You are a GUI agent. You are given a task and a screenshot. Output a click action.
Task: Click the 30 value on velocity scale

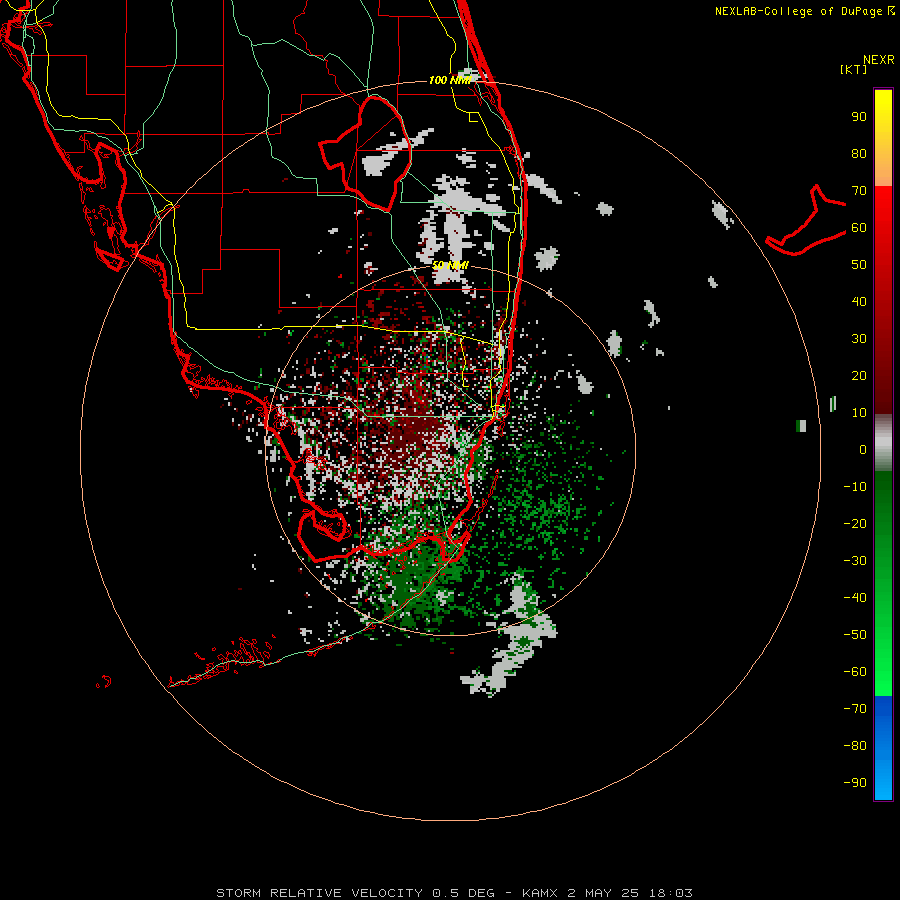point(859,339)
